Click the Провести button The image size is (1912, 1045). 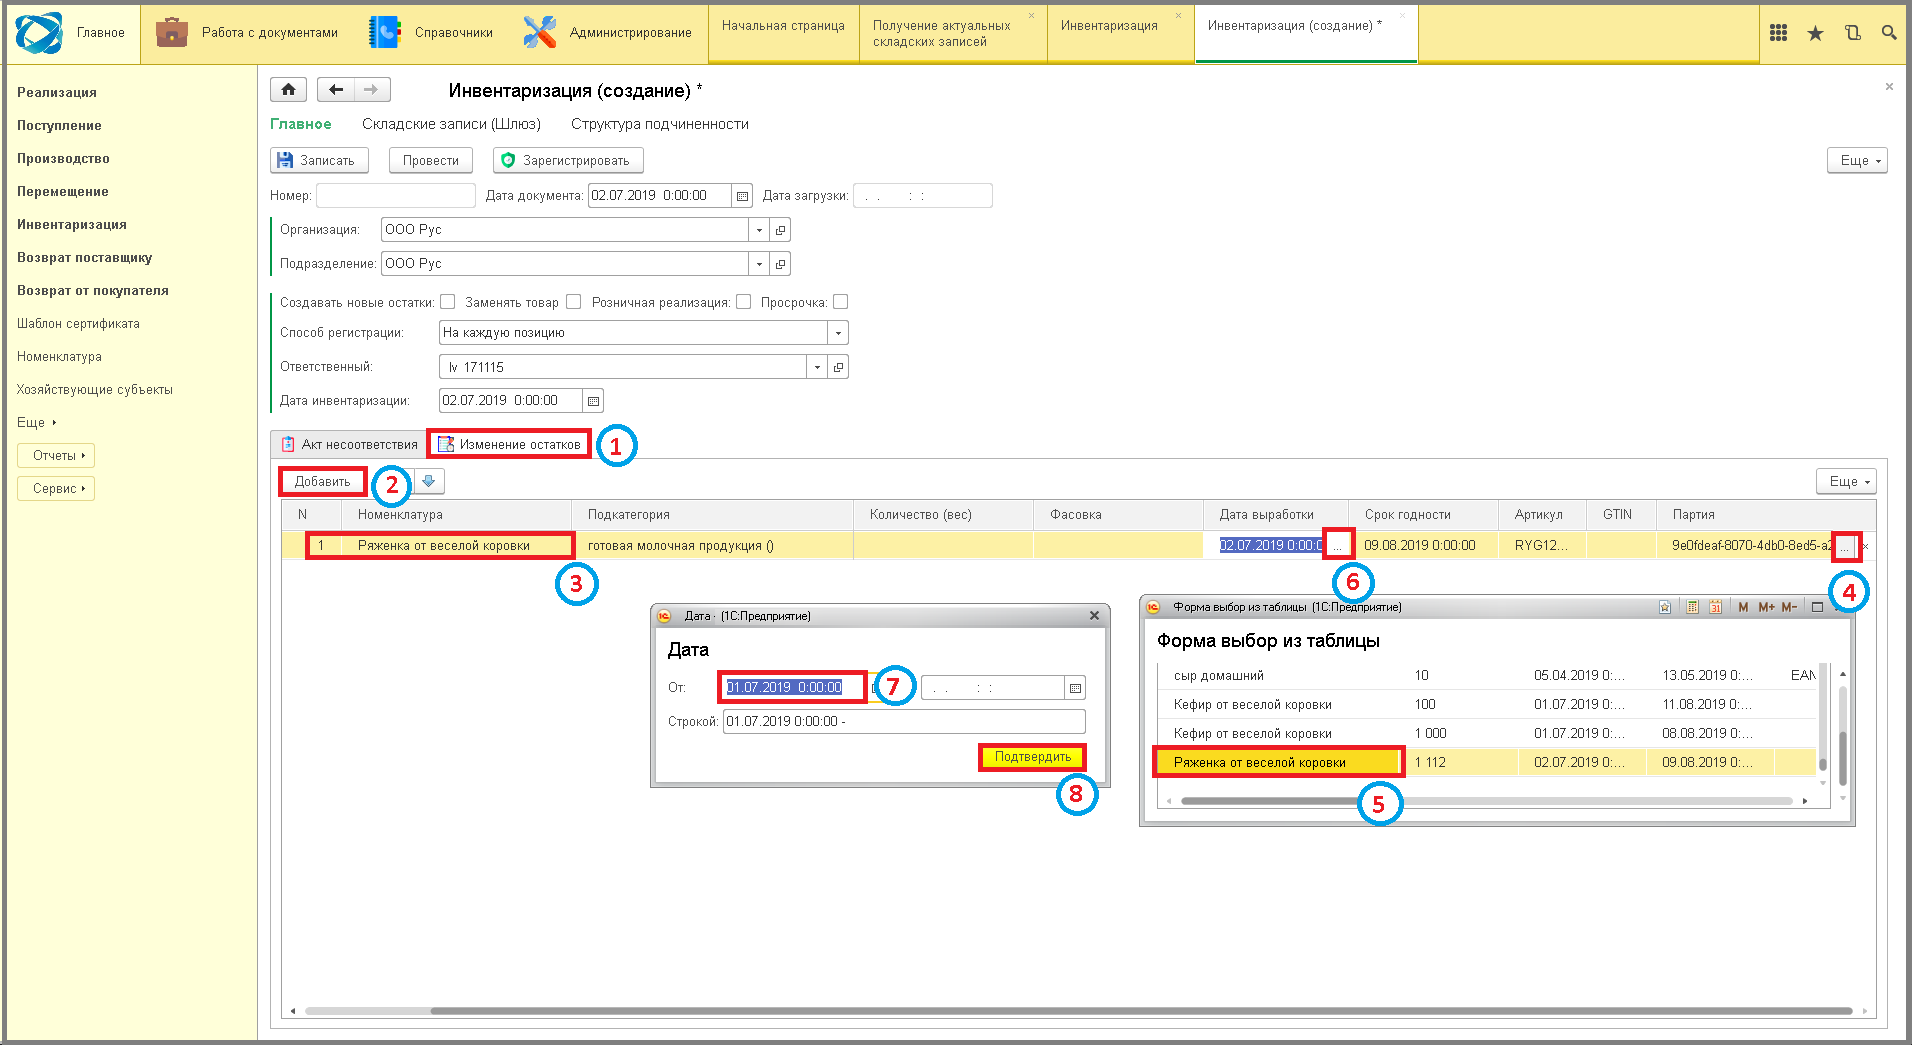[x=431, y=160]
